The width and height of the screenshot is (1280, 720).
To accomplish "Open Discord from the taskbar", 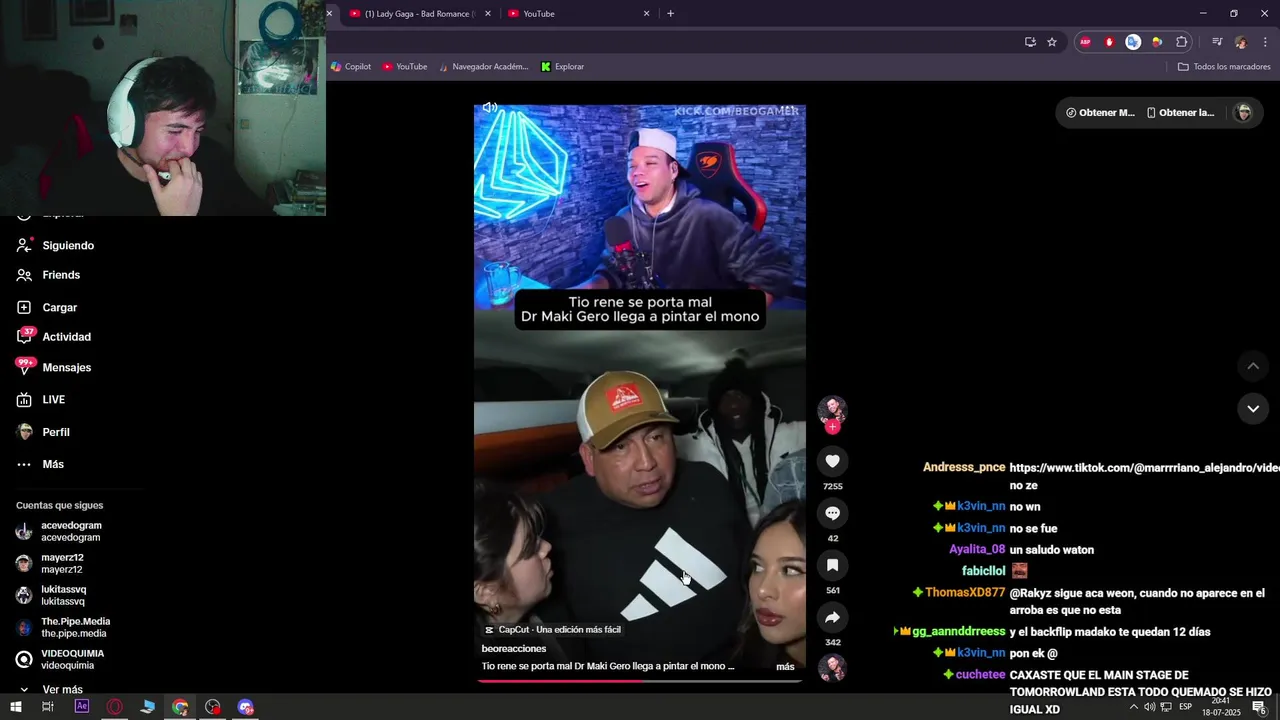I will pos(246,707).
